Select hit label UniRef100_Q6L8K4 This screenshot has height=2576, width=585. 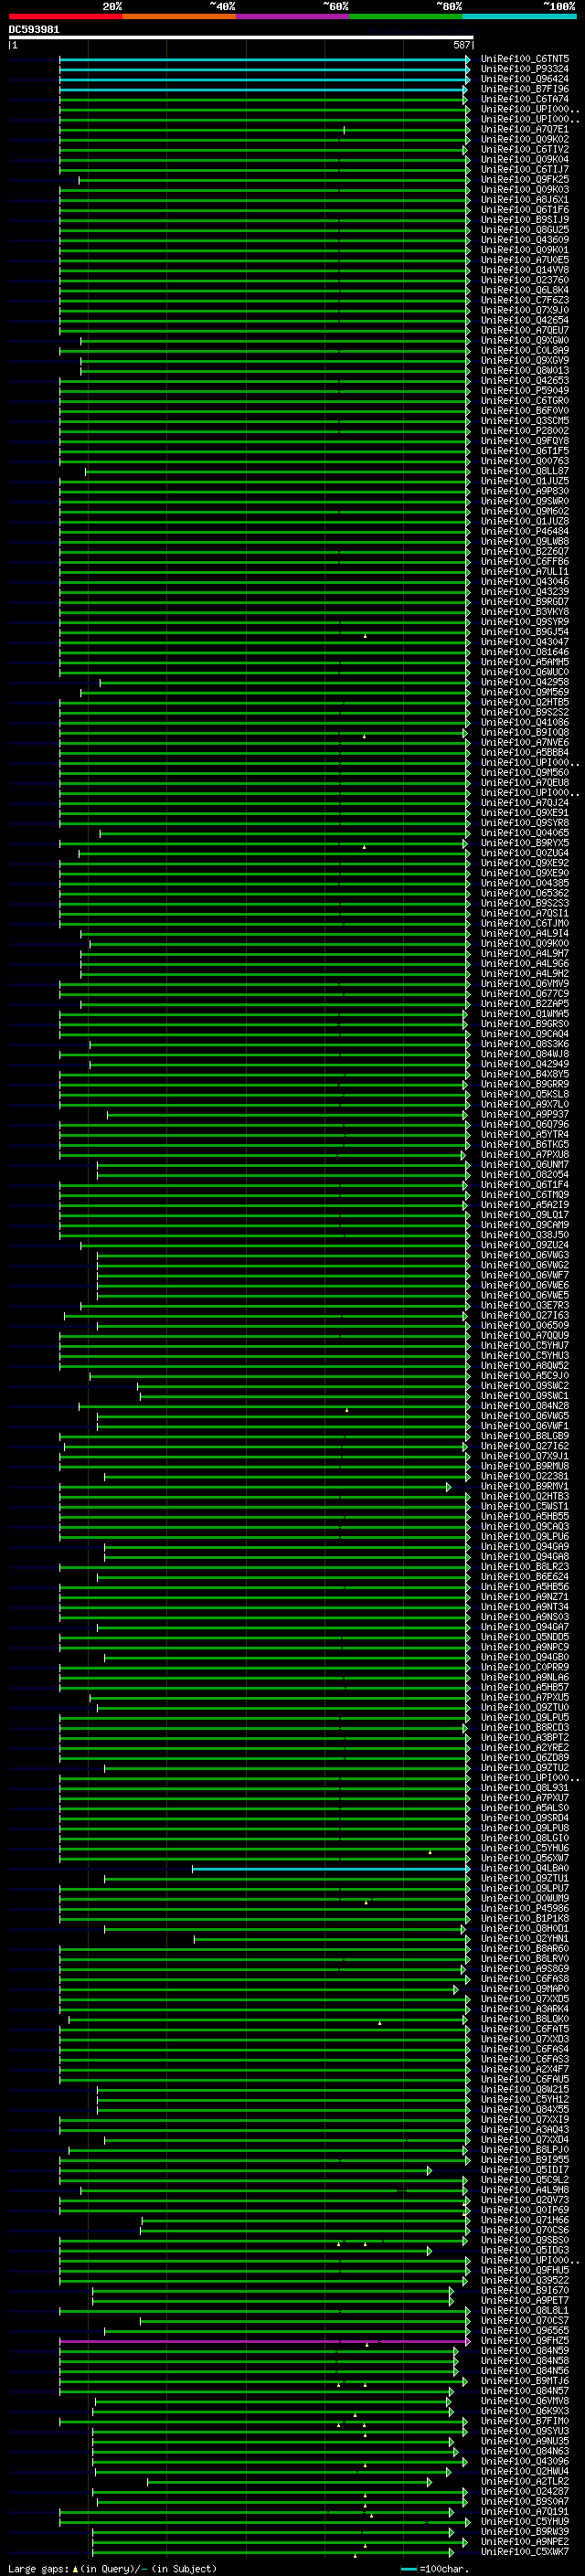(525, 290)
